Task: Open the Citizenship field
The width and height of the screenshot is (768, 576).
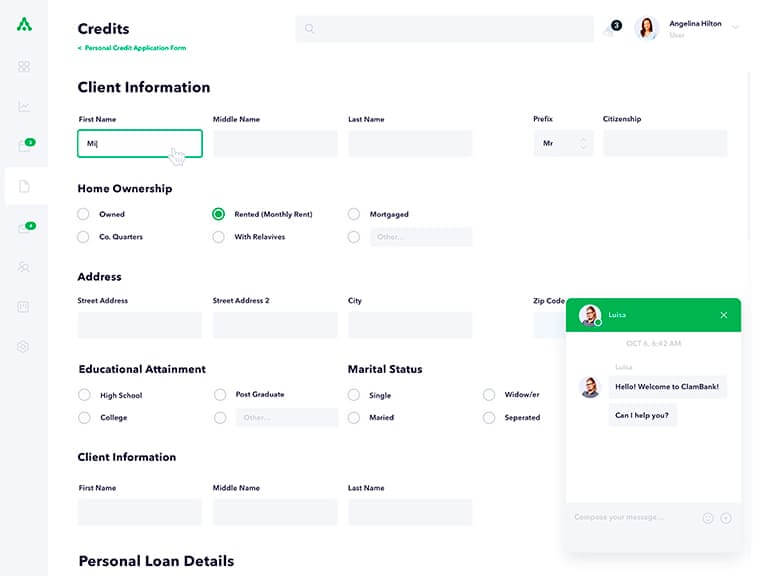Action: tap(665, 143)
